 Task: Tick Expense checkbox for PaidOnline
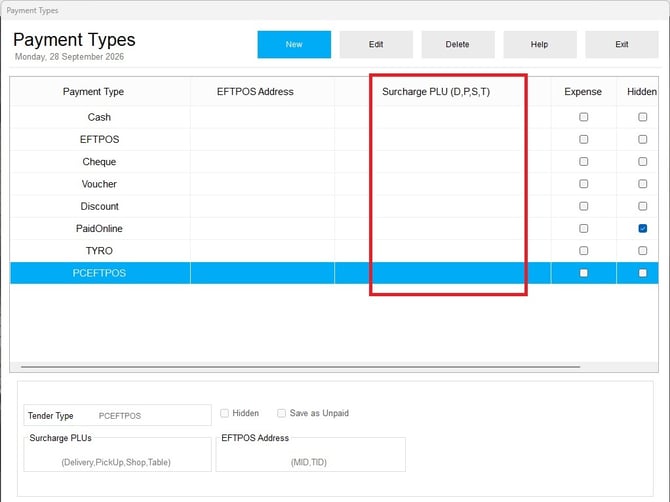tap(583, 229)
